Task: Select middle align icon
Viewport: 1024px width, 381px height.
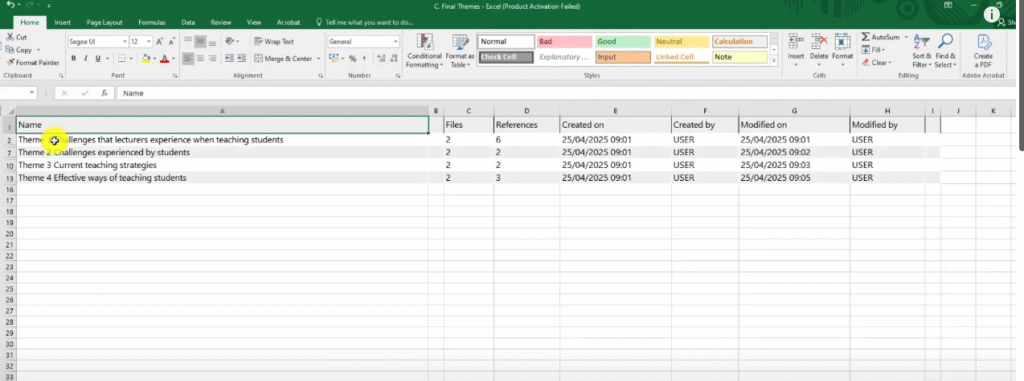Action: (200, 41)
